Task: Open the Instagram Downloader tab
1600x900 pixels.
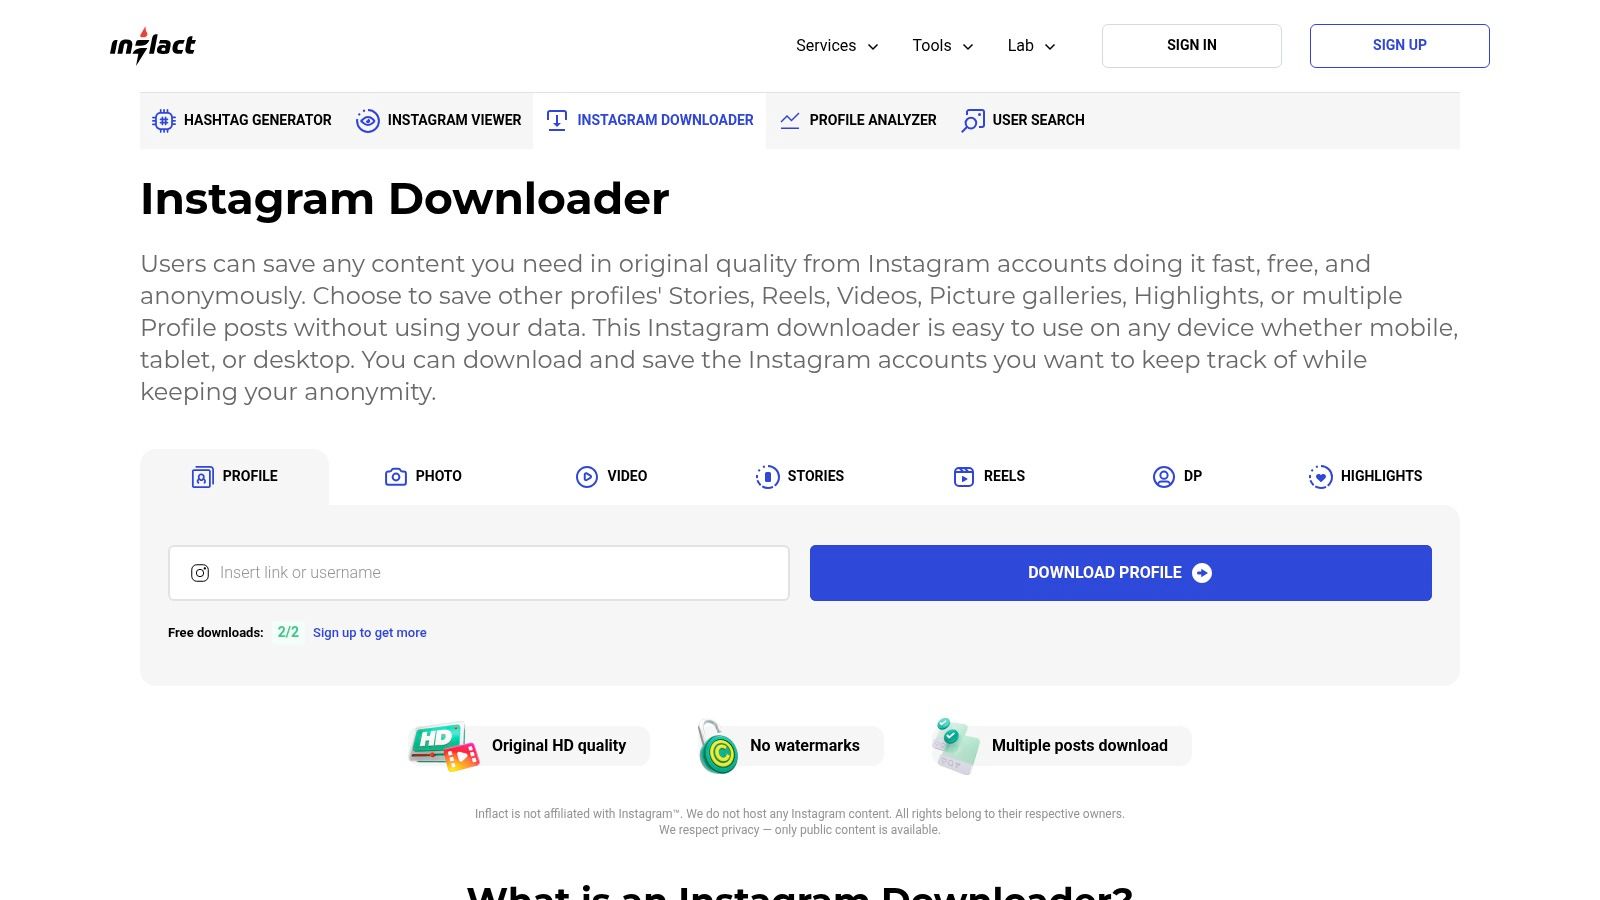Action: 650,121
